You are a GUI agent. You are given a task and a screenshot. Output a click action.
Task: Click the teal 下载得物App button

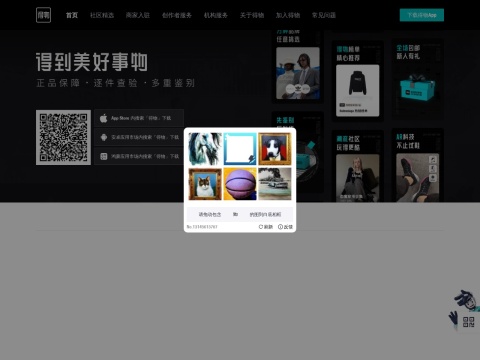(422, 15)
